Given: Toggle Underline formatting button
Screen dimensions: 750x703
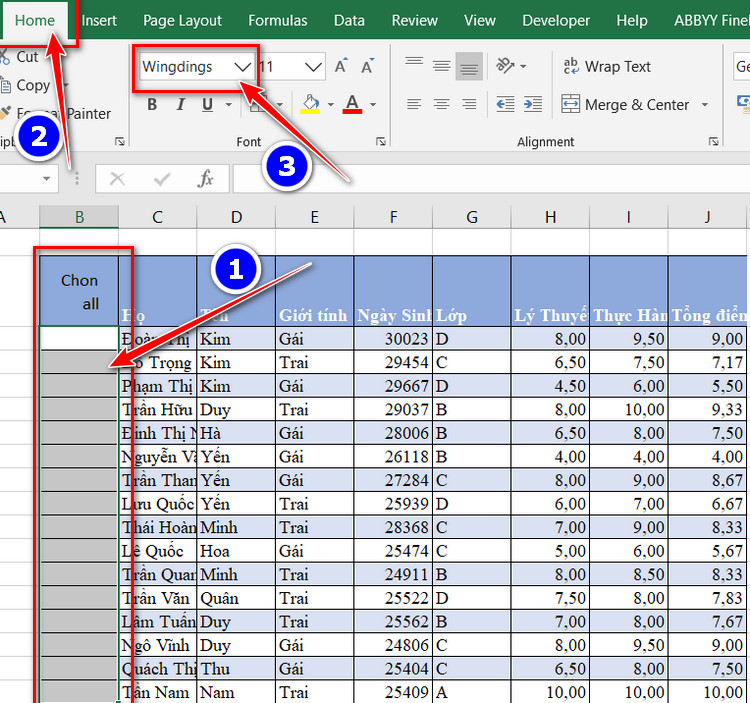Looking at the screenshot, I should (x=207, y=104).
